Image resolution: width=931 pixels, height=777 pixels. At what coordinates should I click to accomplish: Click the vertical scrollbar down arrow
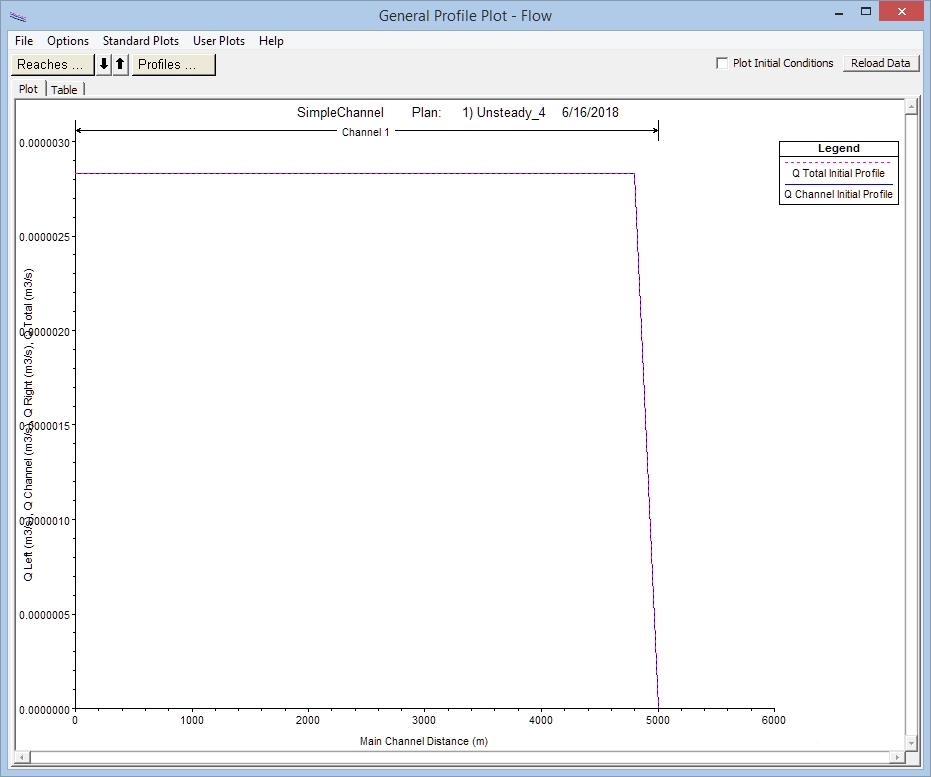[x=911, y=742]
